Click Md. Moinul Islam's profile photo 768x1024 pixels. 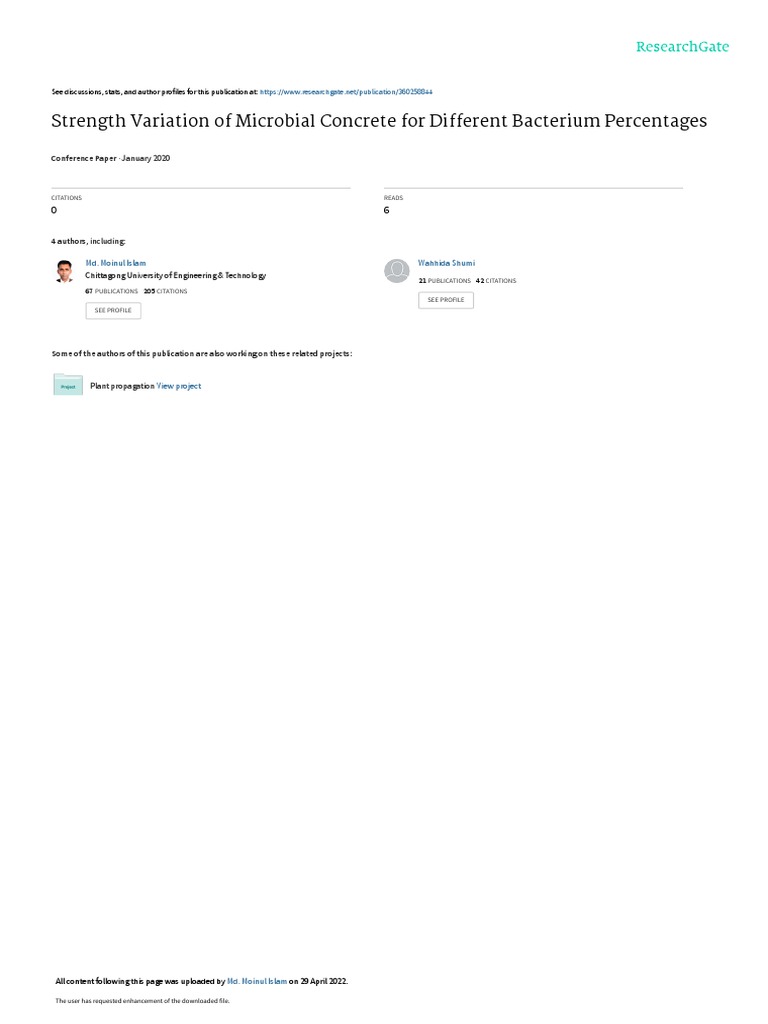(x=64, y=271)
